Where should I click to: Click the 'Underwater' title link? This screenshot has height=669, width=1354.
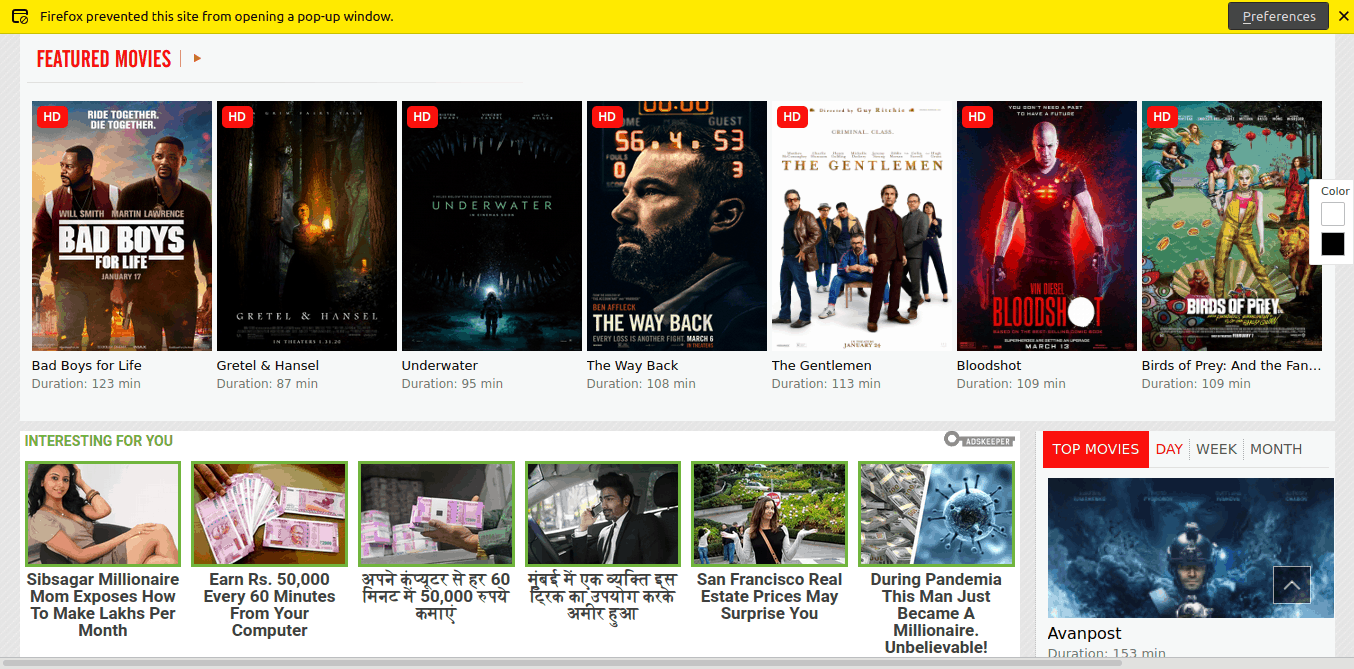coord(440,366)
